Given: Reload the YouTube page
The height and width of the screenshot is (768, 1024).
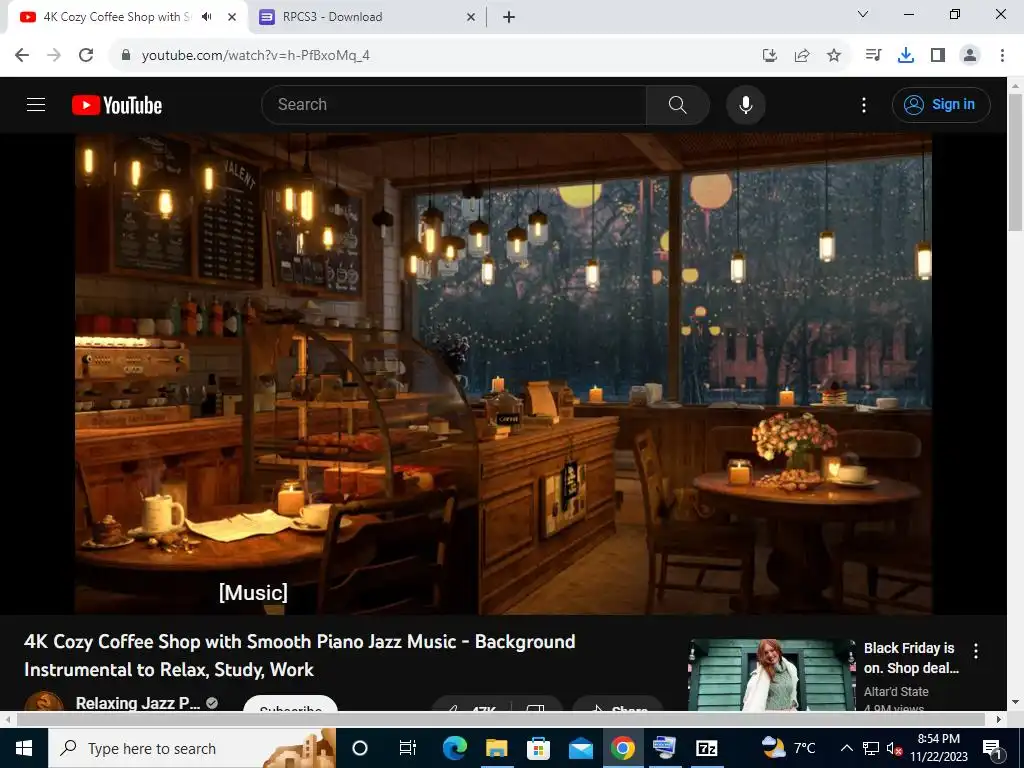Looking at the screenshot, I should (86, 55).
